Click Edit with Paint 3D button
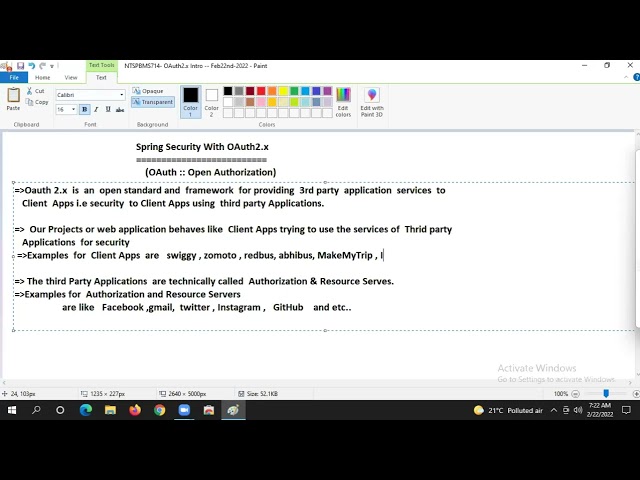The width and height of the screenshot is (640, 480). coord(372,102)
